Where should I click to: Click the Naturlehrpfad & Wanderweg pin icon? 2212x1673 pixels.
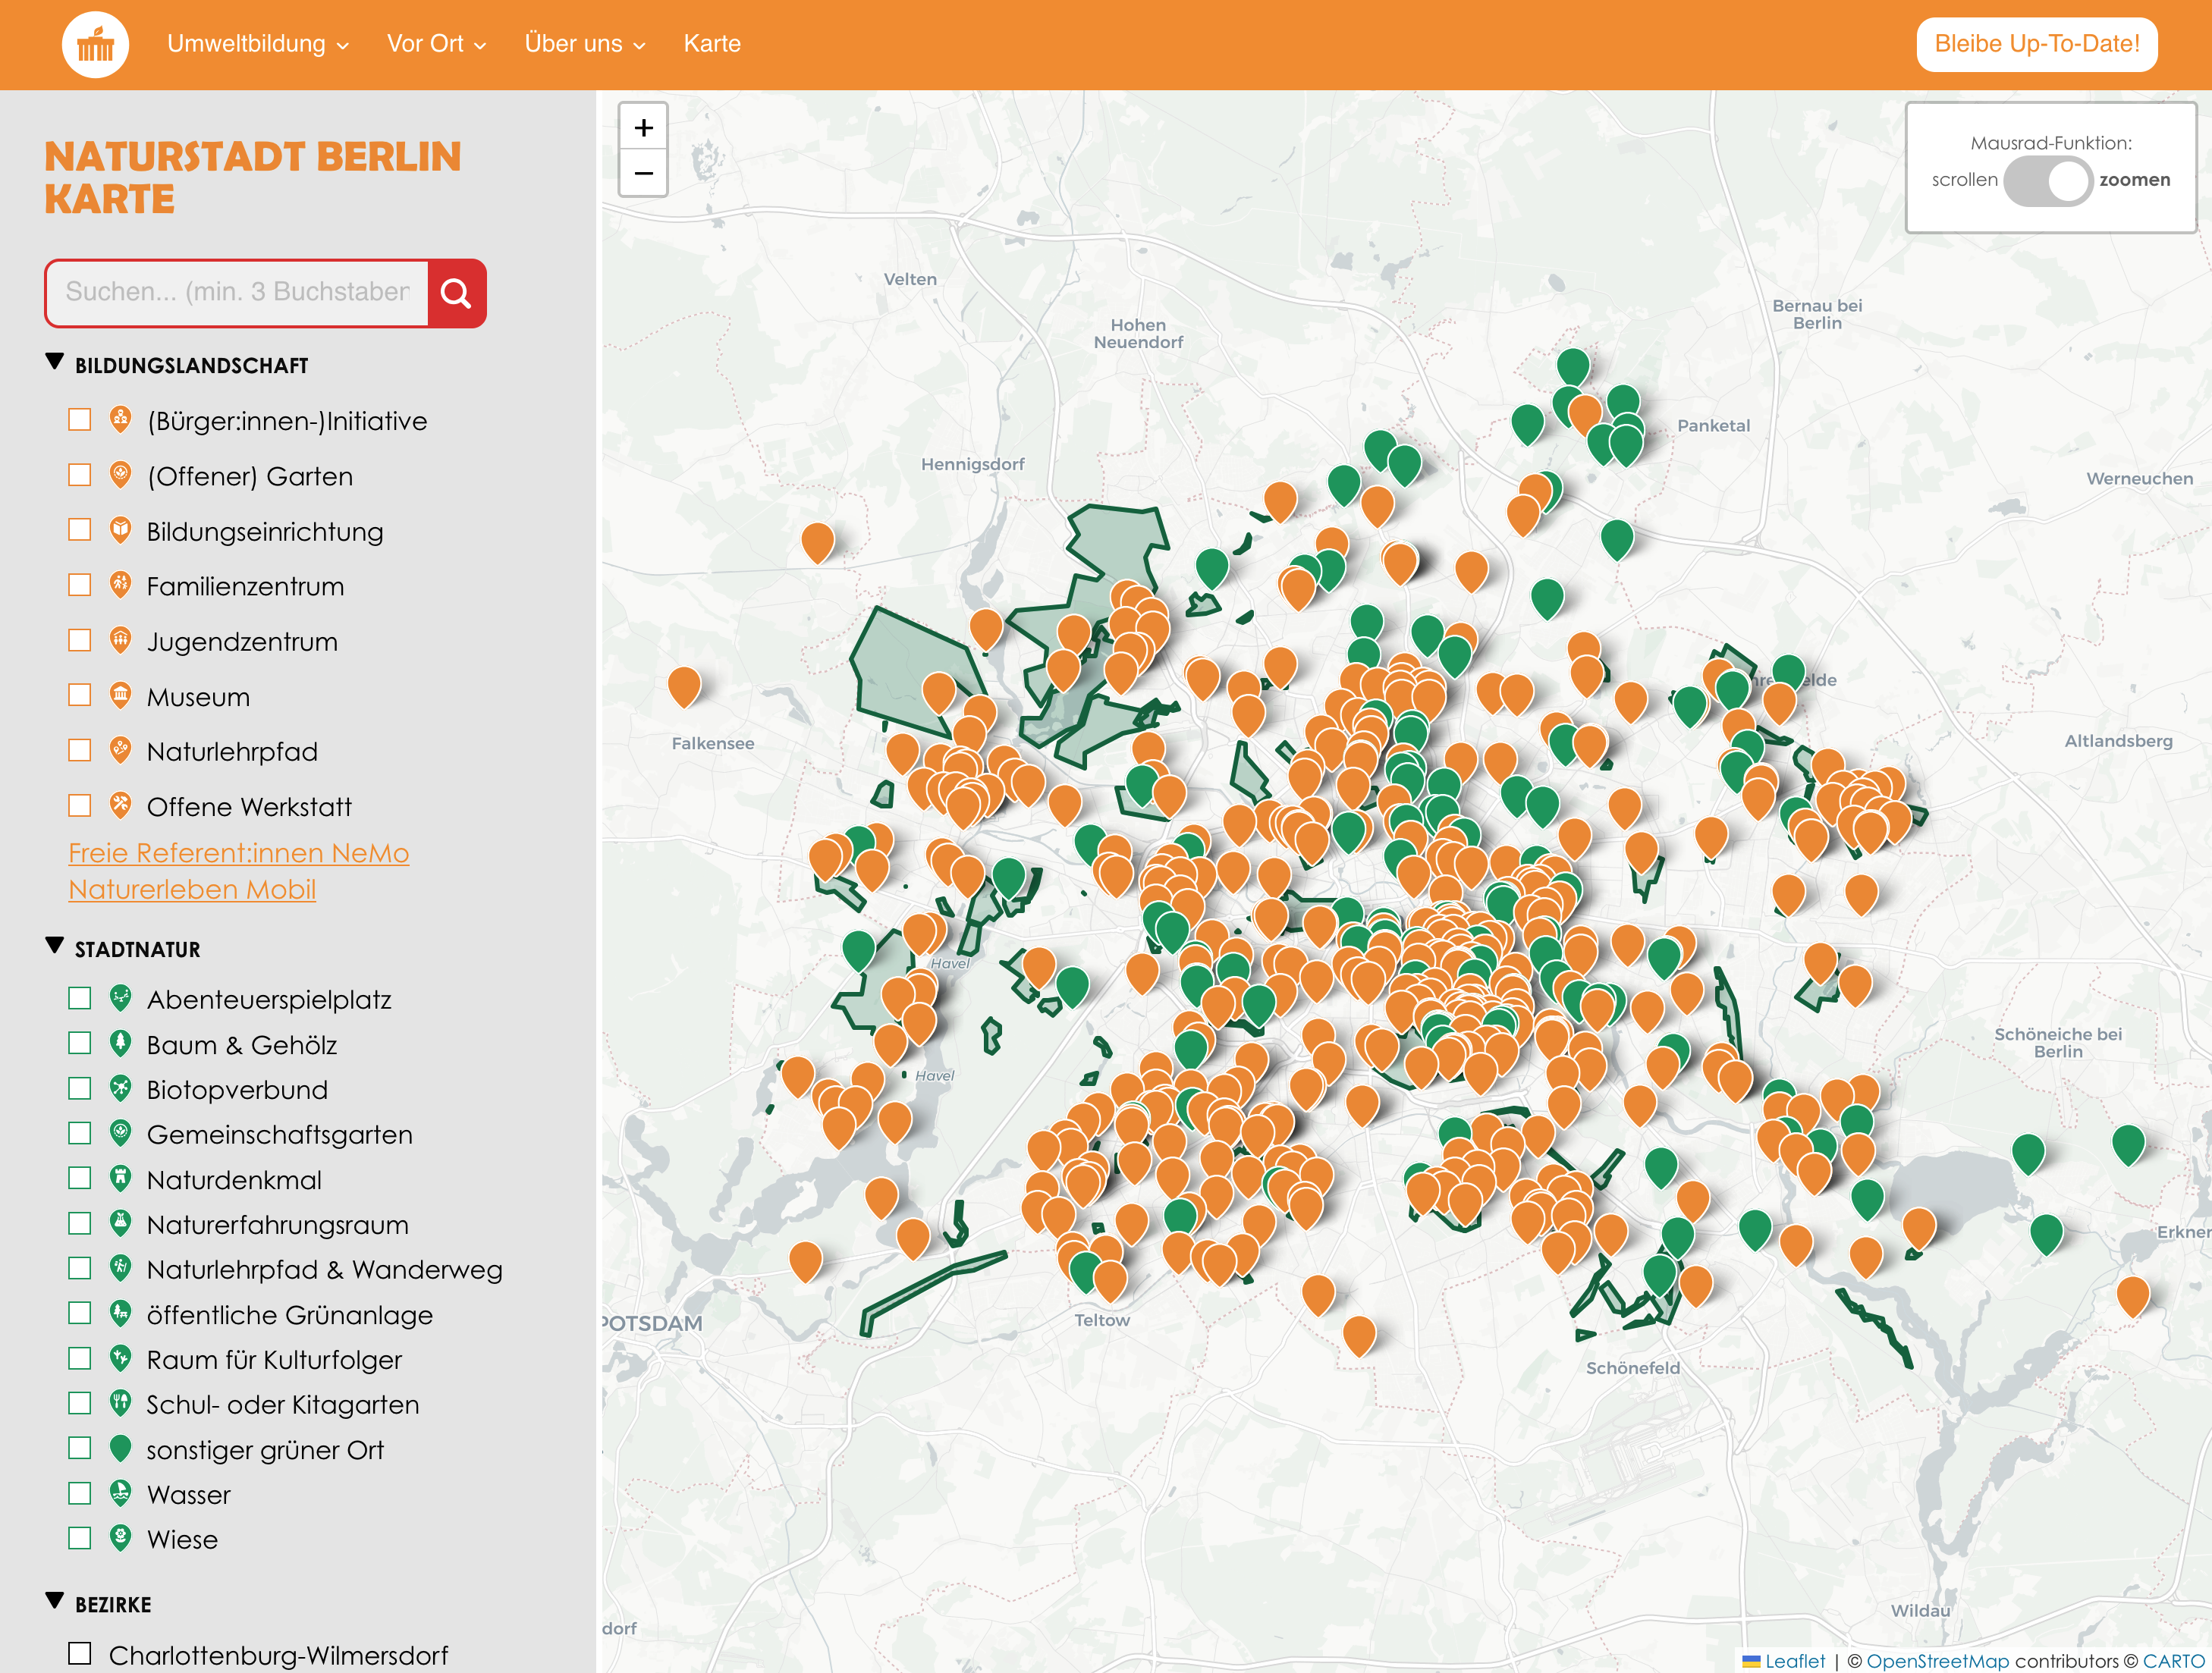(120, 1268)
